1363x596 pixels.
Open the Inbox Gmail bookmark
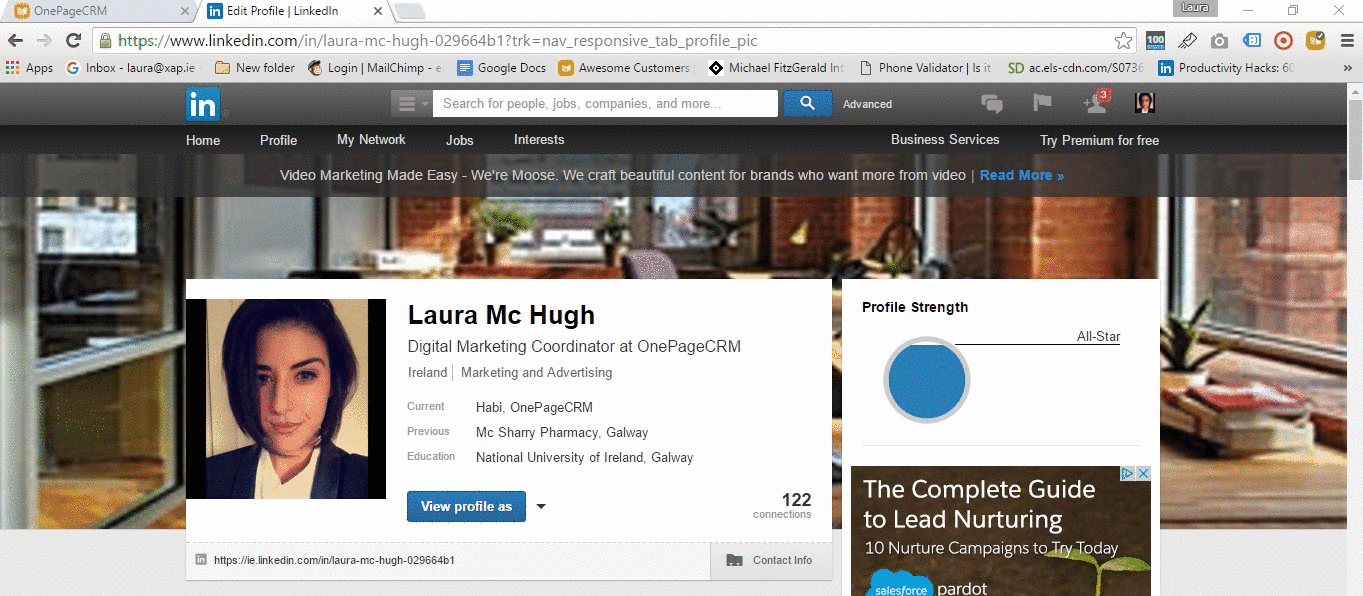[x=130, y=68]
